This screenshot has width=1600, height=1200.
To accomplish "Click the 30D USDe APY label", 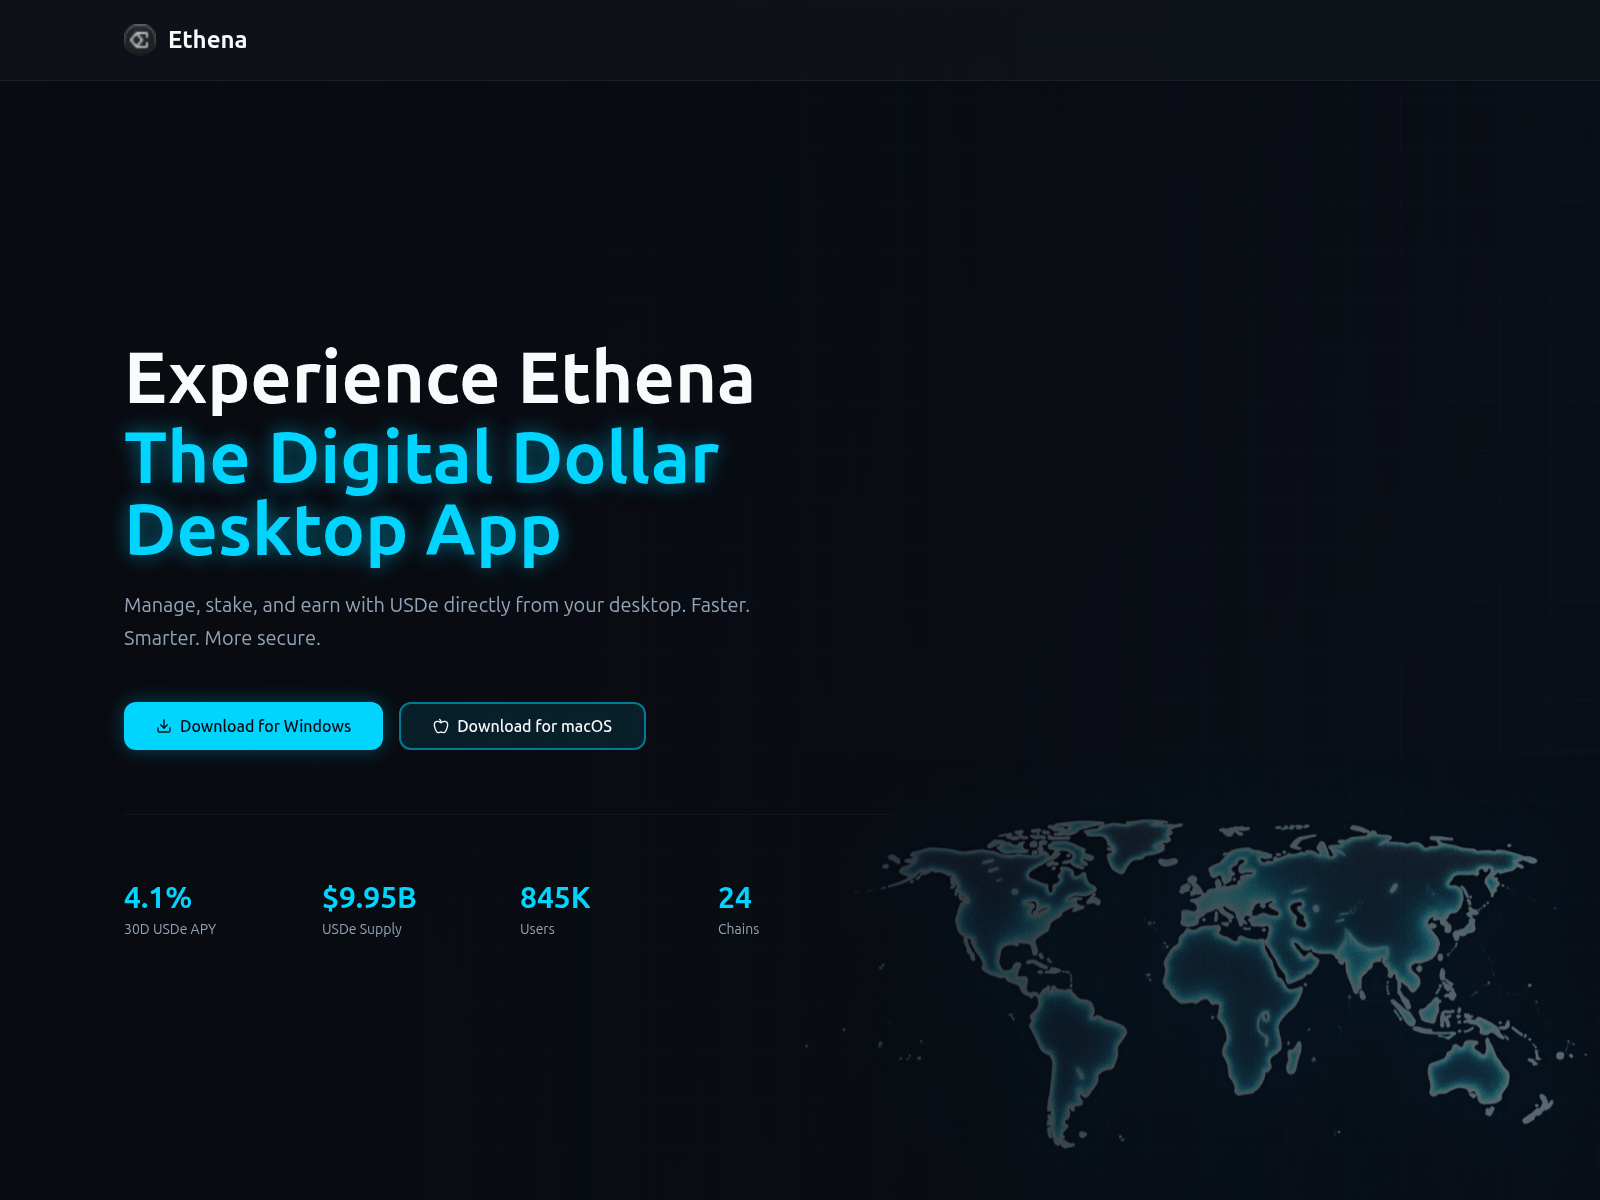I will (170, 929).
